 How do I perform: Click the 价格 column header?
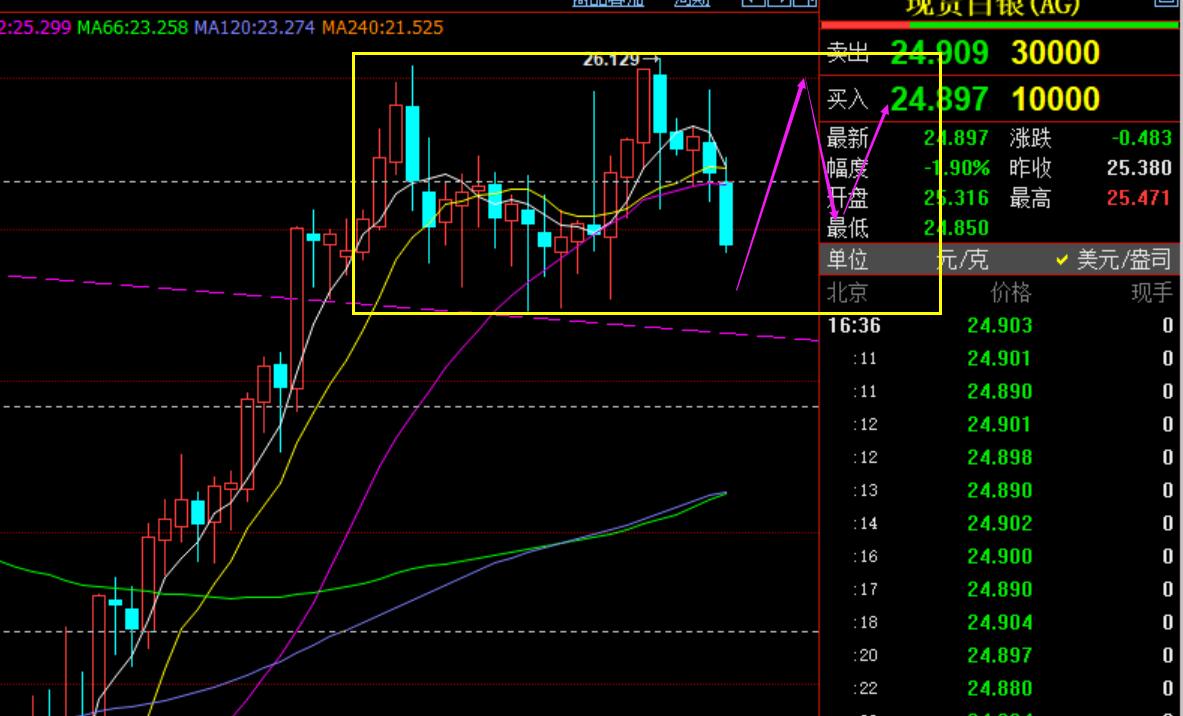tap(1011, 293)
